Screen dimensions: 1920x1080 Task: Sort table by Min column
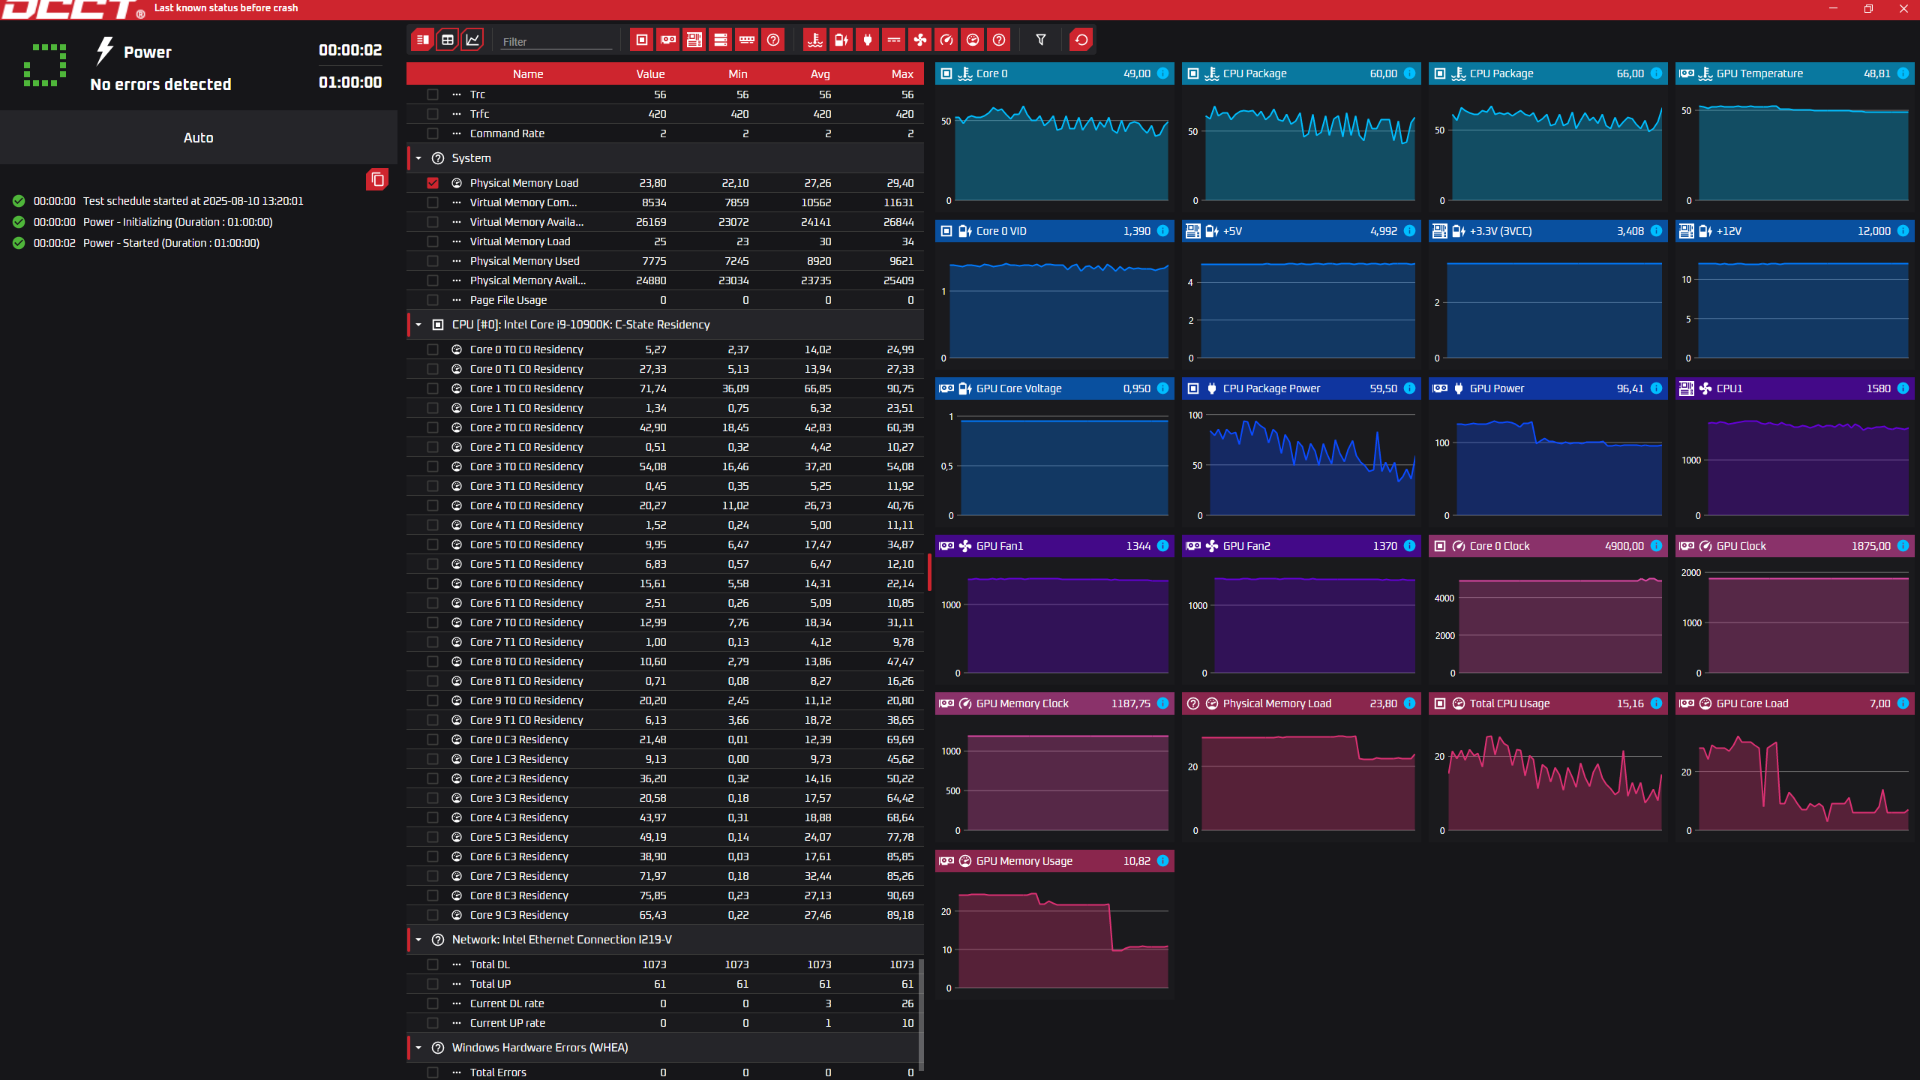(738, 74)
